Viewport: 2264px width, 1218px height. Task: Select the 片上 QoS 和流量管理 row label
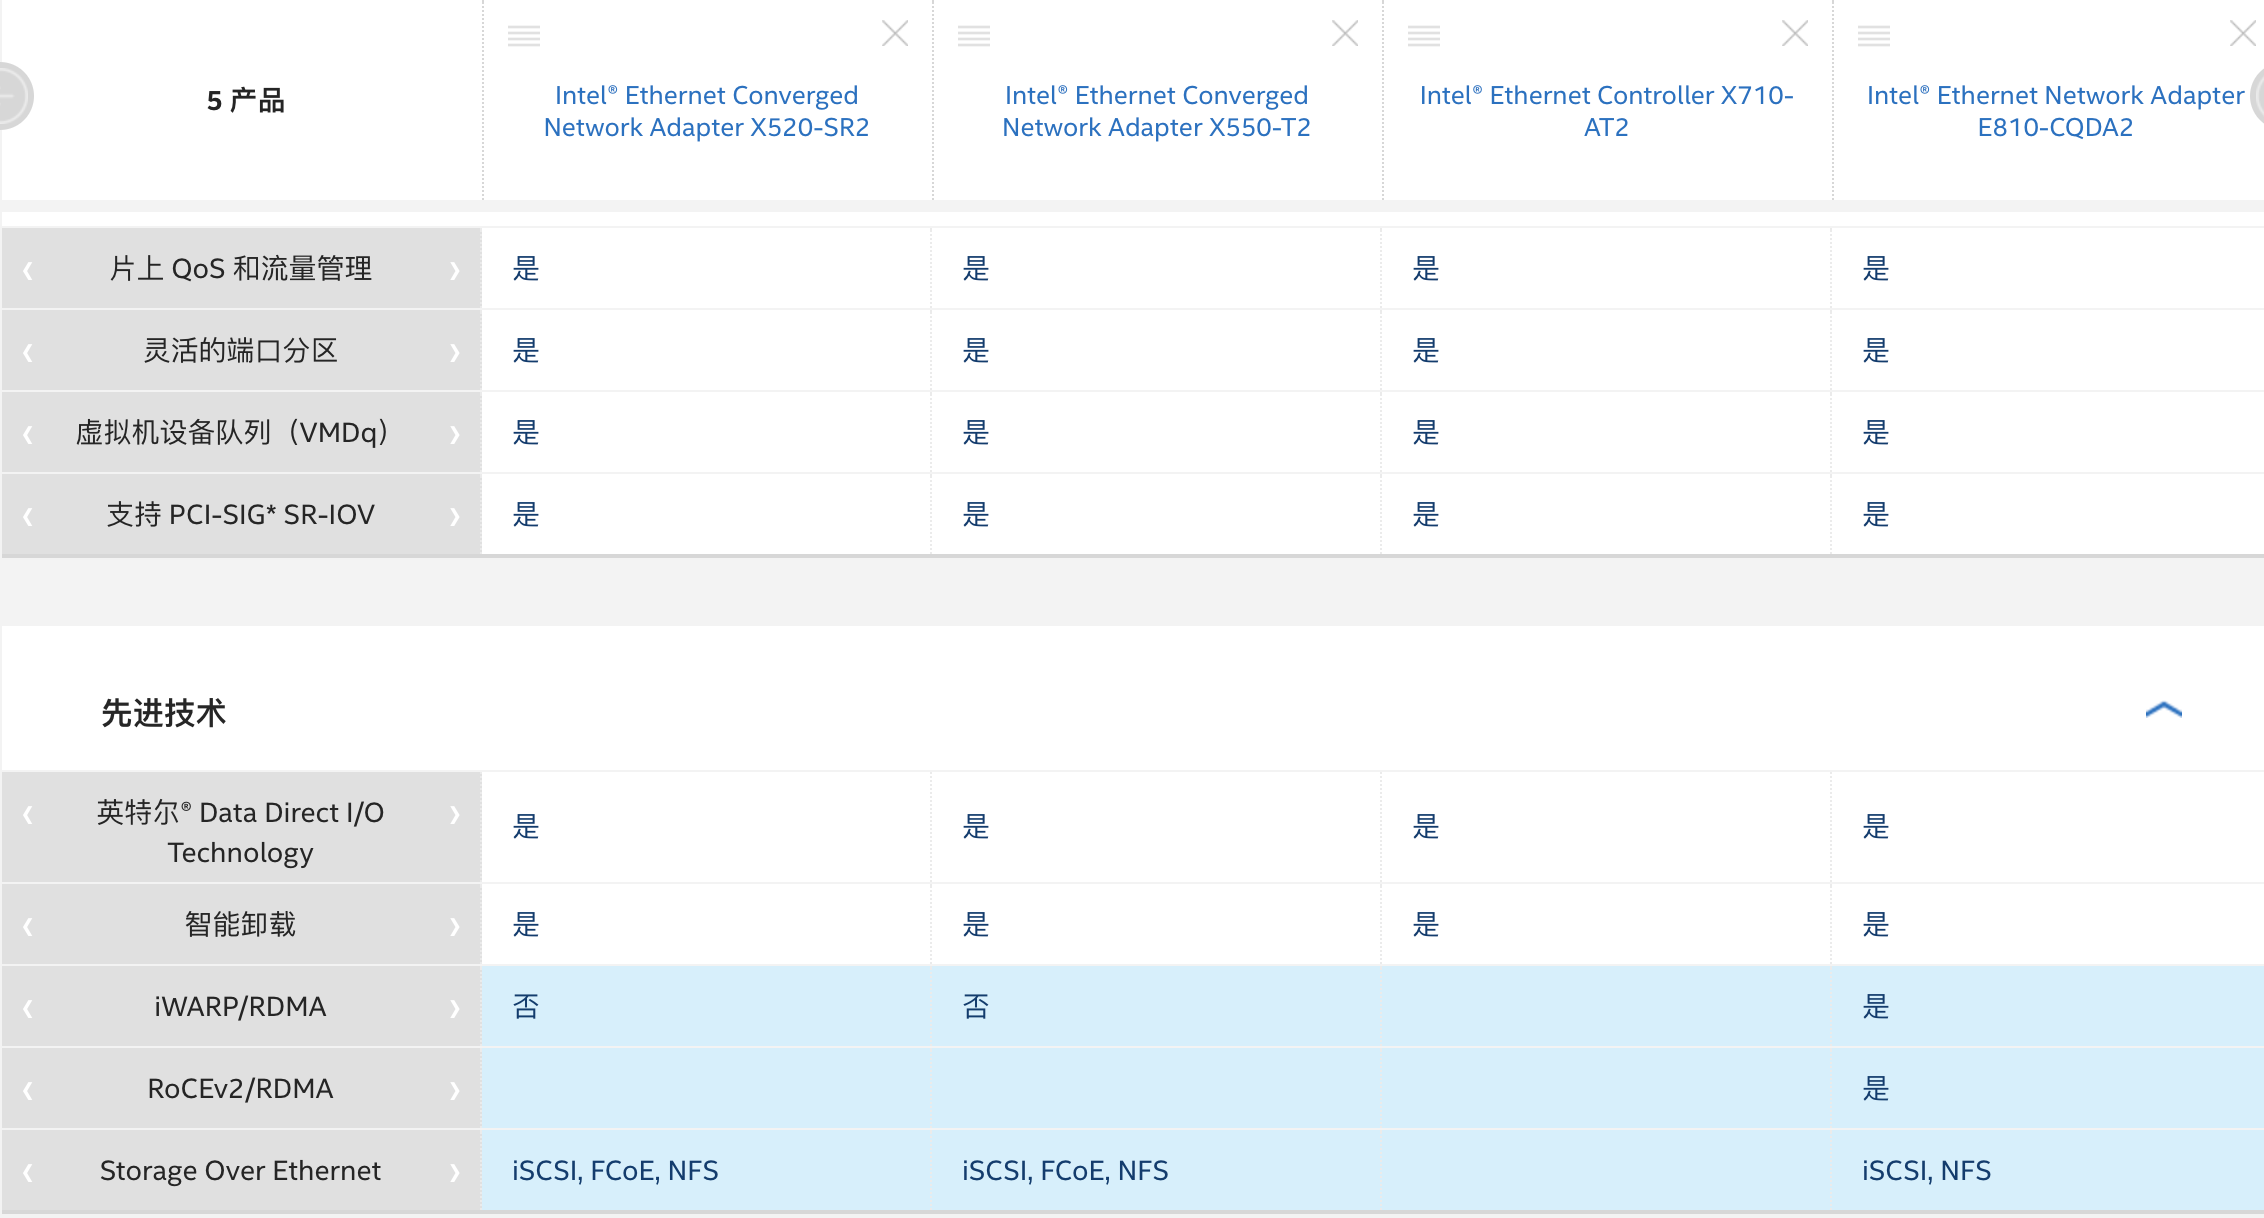click(240, 268)
